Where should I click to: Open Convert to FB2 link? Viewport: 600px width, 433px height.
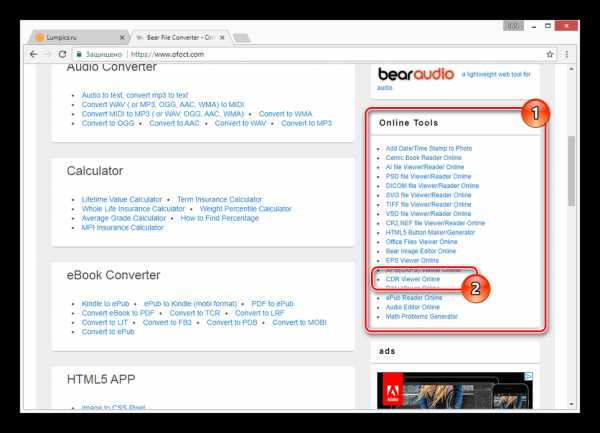(167, 322)
